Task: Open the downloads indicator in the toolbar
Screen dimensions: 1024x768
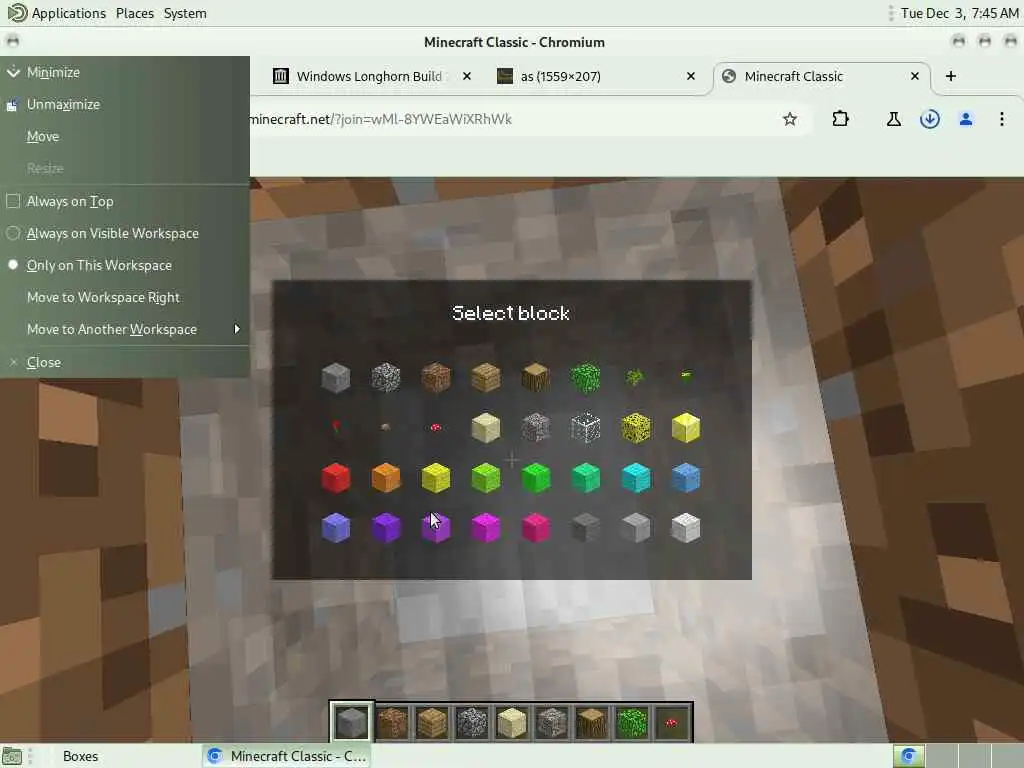Action: tap(930, 119)
